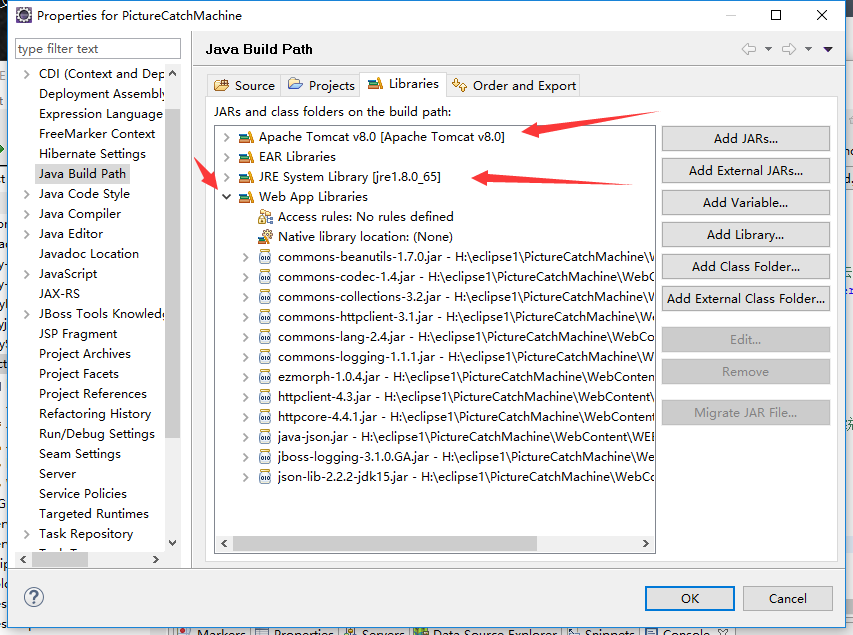Click the EAR Libraries icon
Image resolution: width=853 pixels, height=635 pixels.
[246, 157]
